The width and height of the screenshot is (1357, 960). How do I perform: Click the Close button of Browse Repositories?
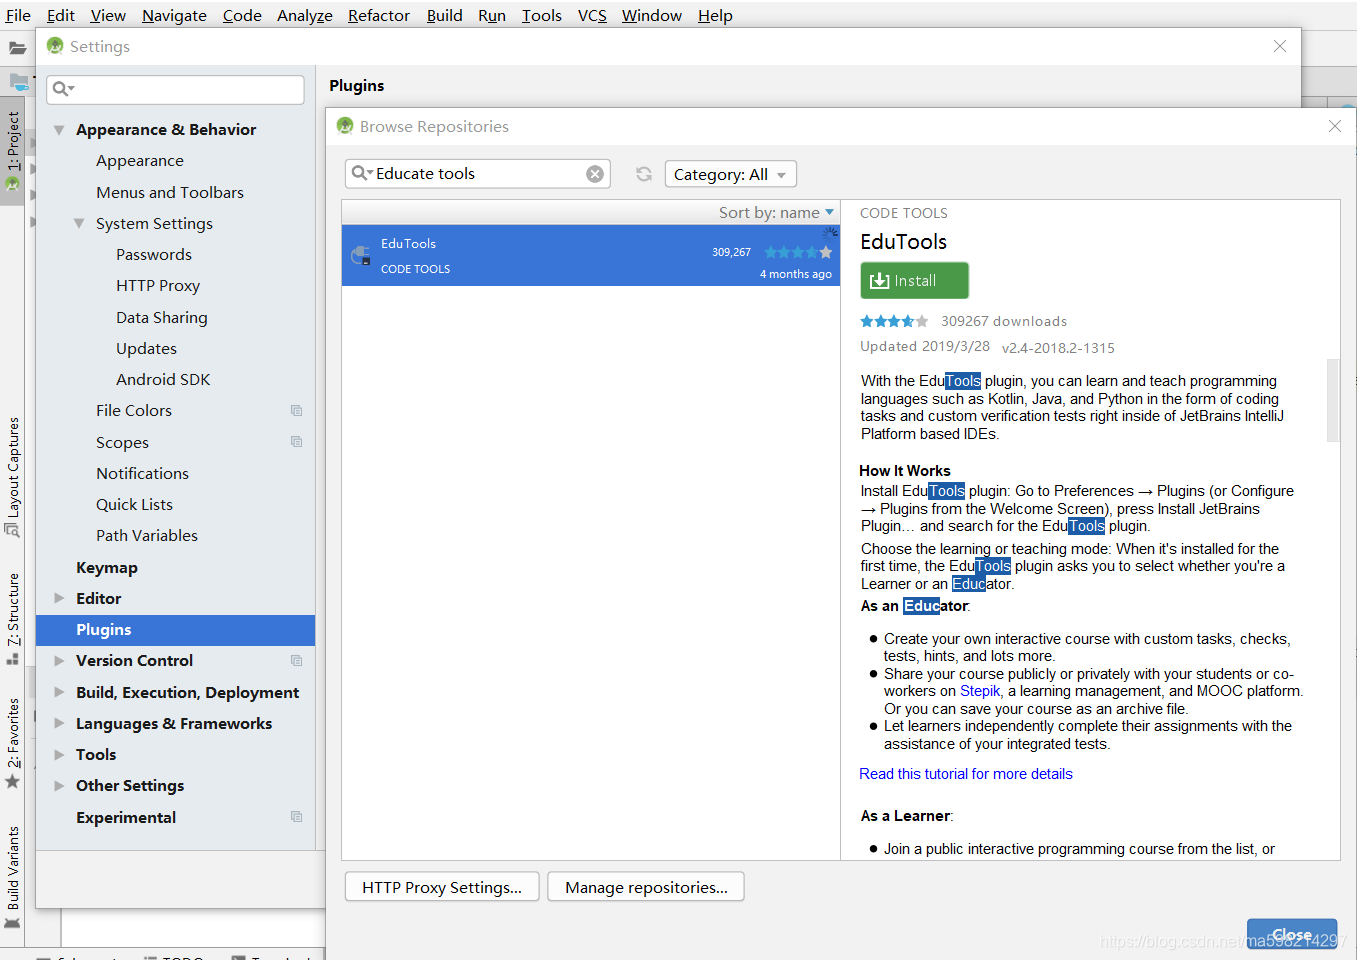(1291, 934)
